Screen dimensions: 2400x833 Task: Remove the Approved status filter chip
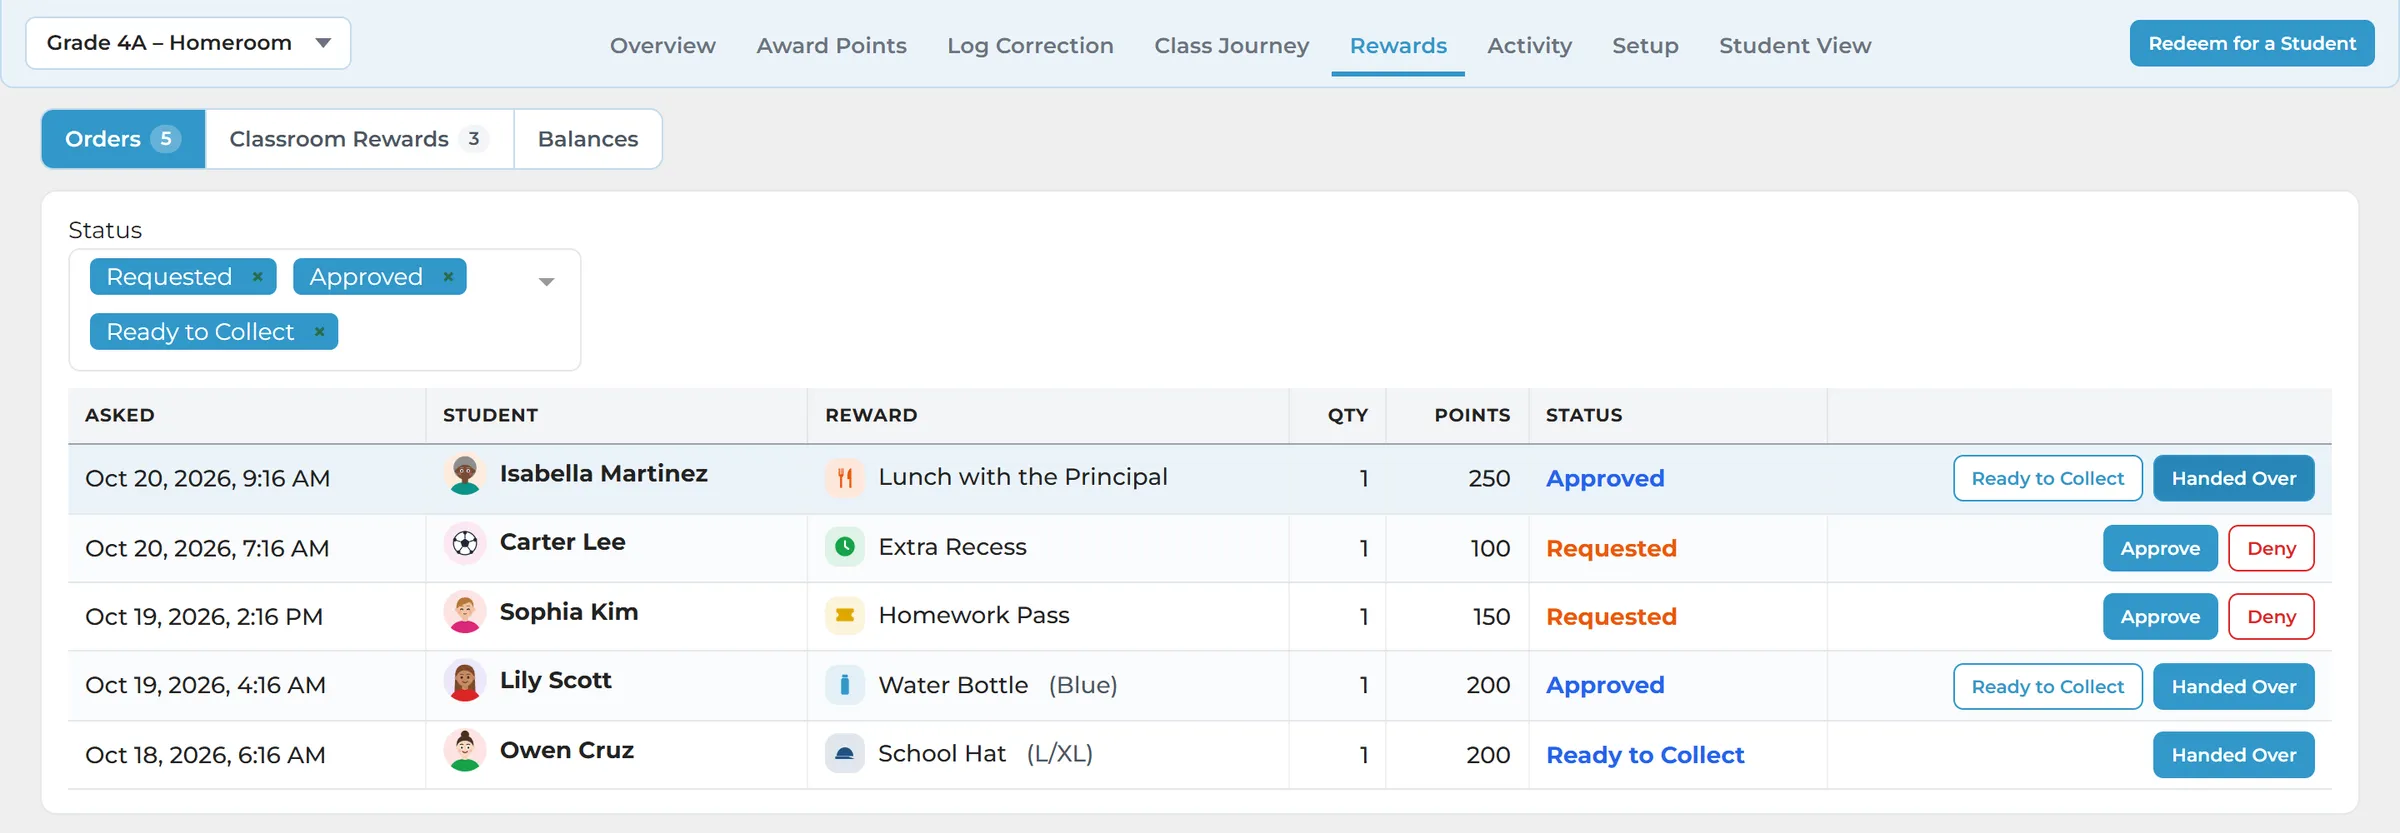(x=448, y=277)
